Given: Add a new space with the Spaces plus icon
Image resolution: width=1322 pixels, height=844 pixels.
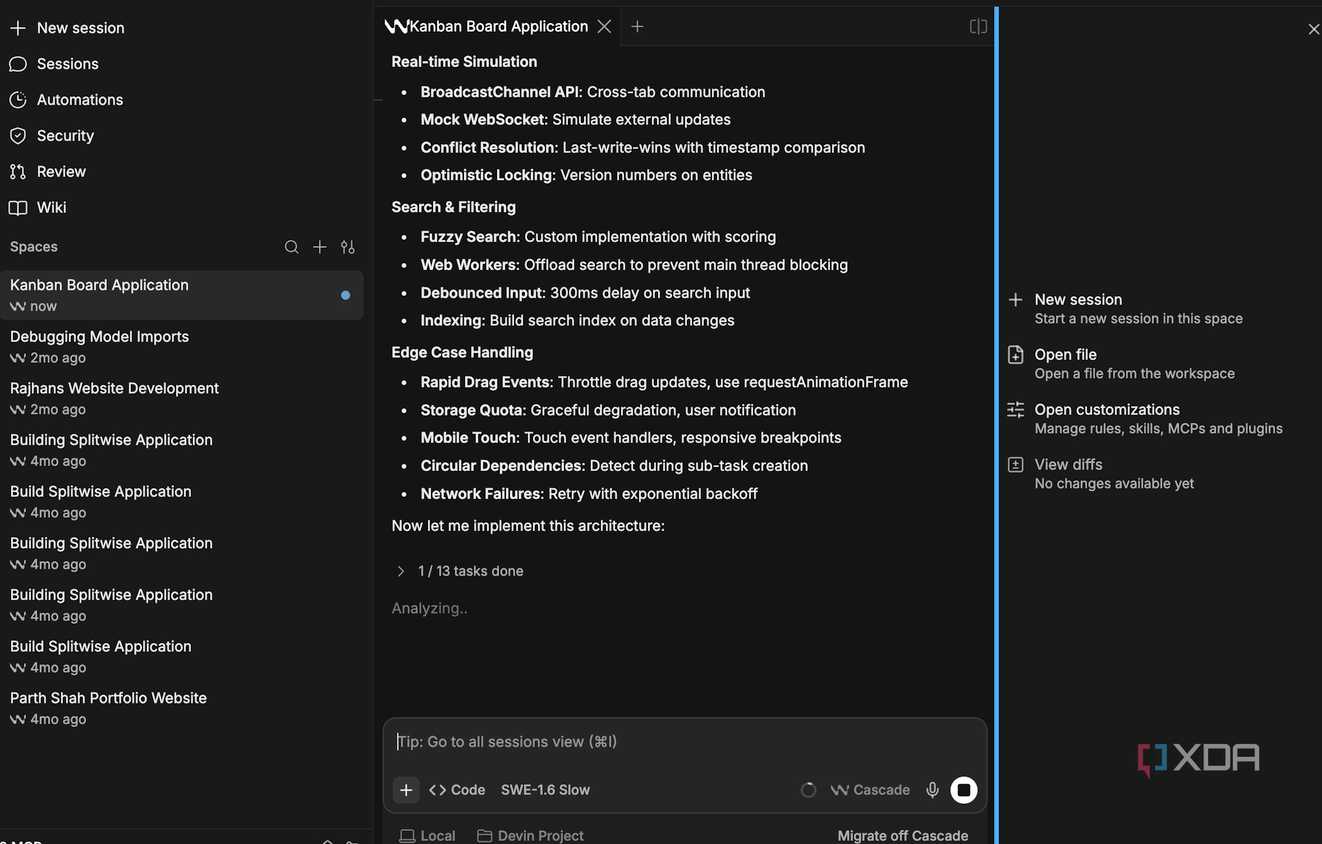Looking at the screenshot, I should tap(320, 247).
